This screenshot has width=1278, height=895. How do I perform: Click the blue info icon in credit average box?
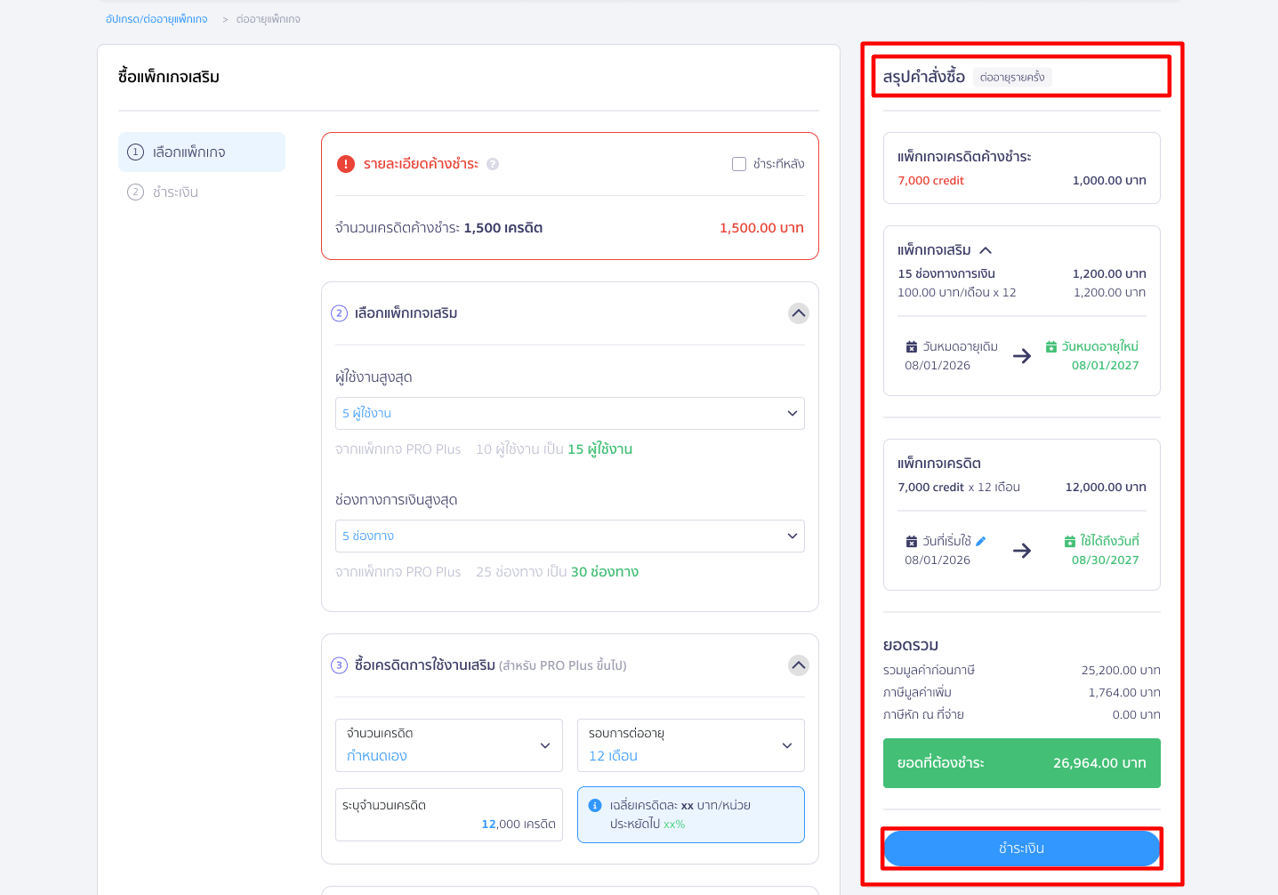point(595,805)
